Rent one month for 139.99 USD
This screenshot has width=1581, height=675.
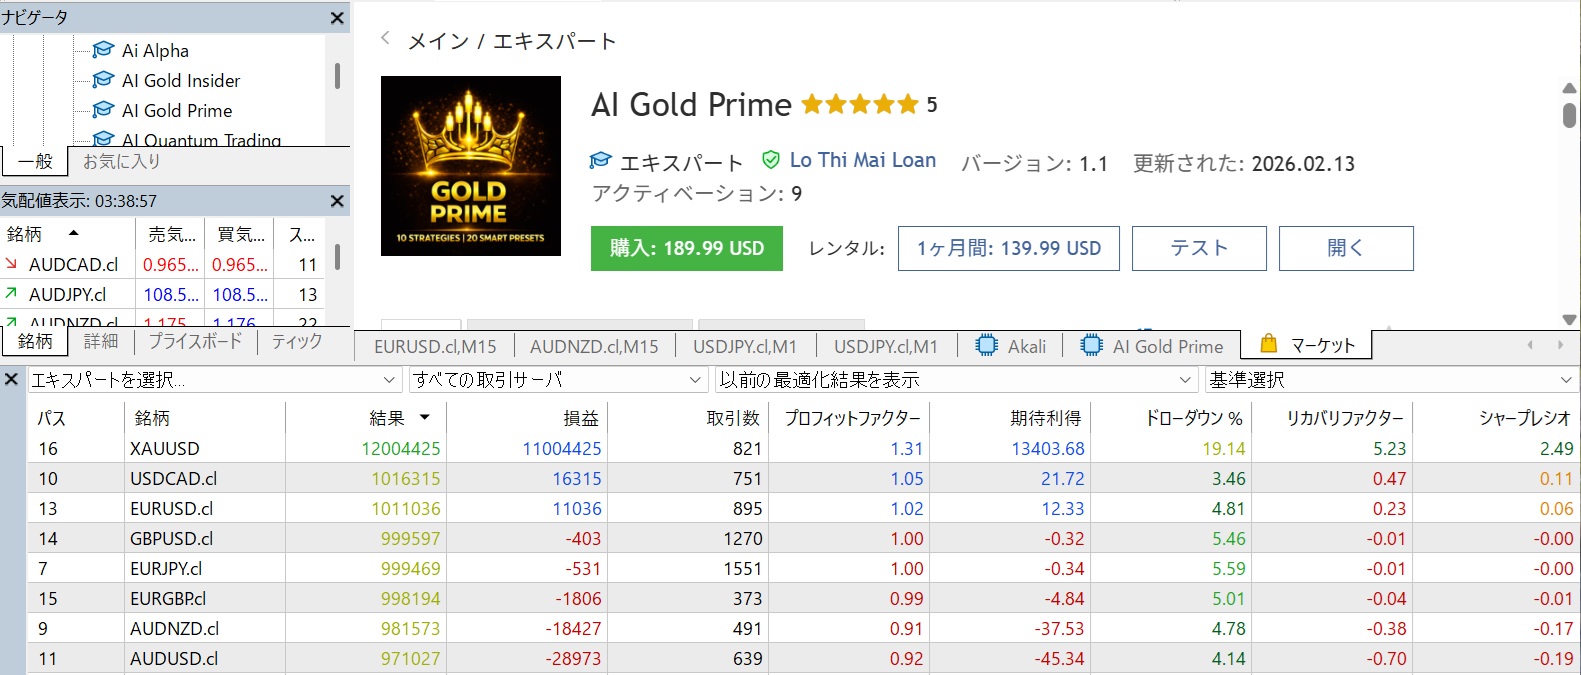(x=1009, y=248)
